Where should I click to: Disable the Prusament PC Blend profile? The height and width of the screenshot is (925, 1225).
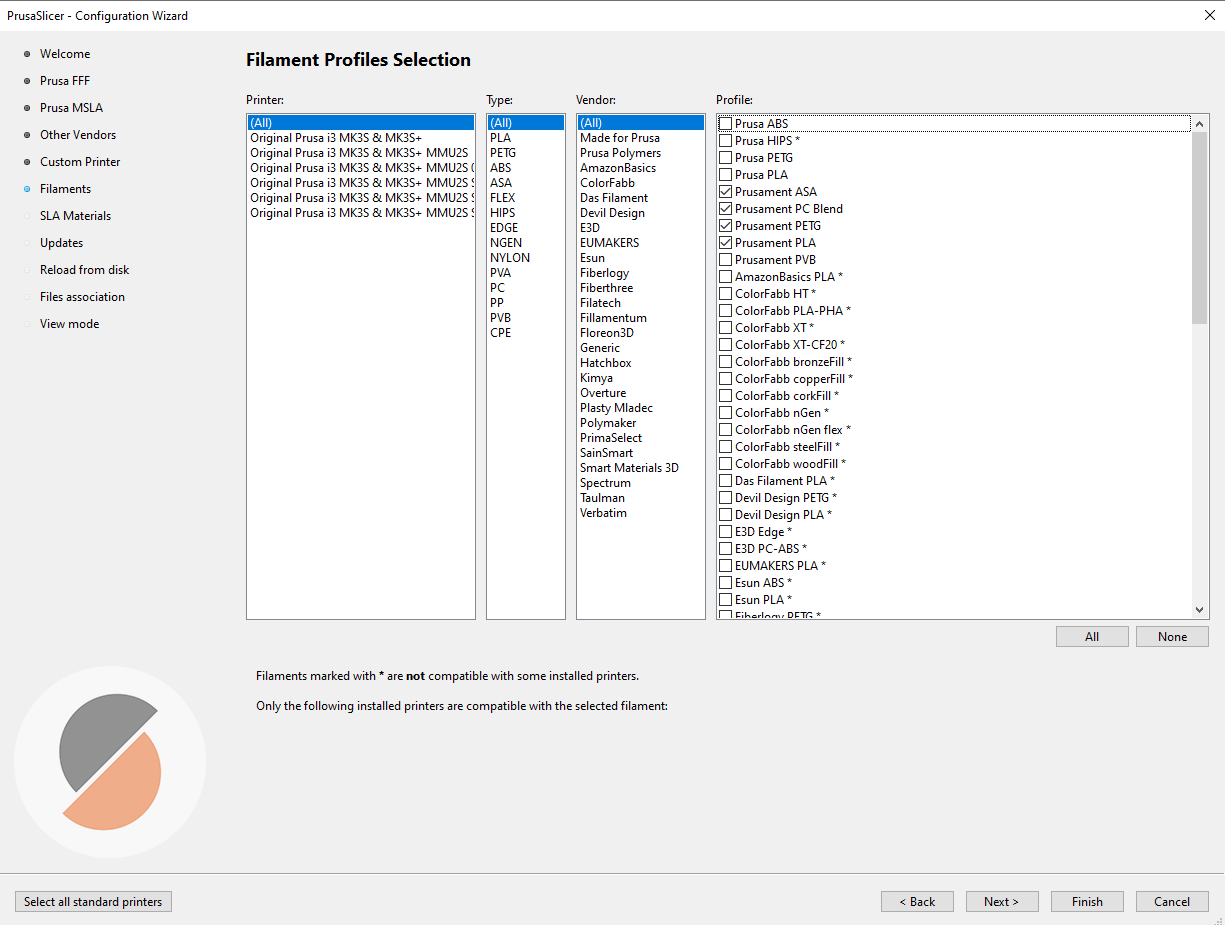click(x=726, y=209)
